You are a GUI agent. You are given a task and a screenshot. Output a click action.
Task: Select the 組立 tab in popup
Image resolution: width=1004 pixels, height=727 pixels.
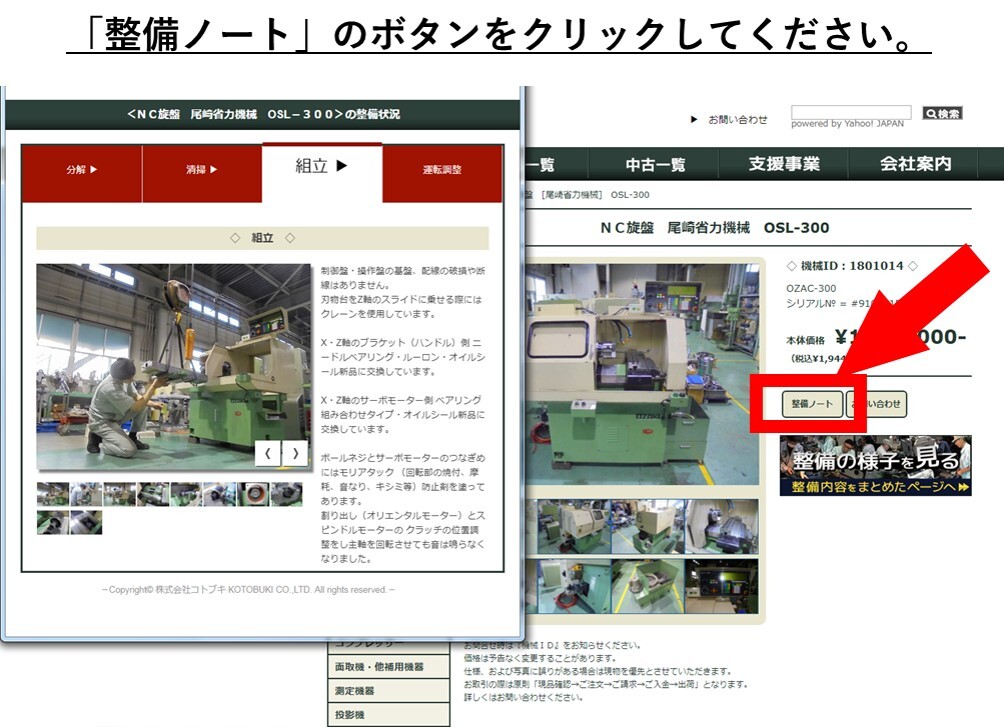[322, 172]
